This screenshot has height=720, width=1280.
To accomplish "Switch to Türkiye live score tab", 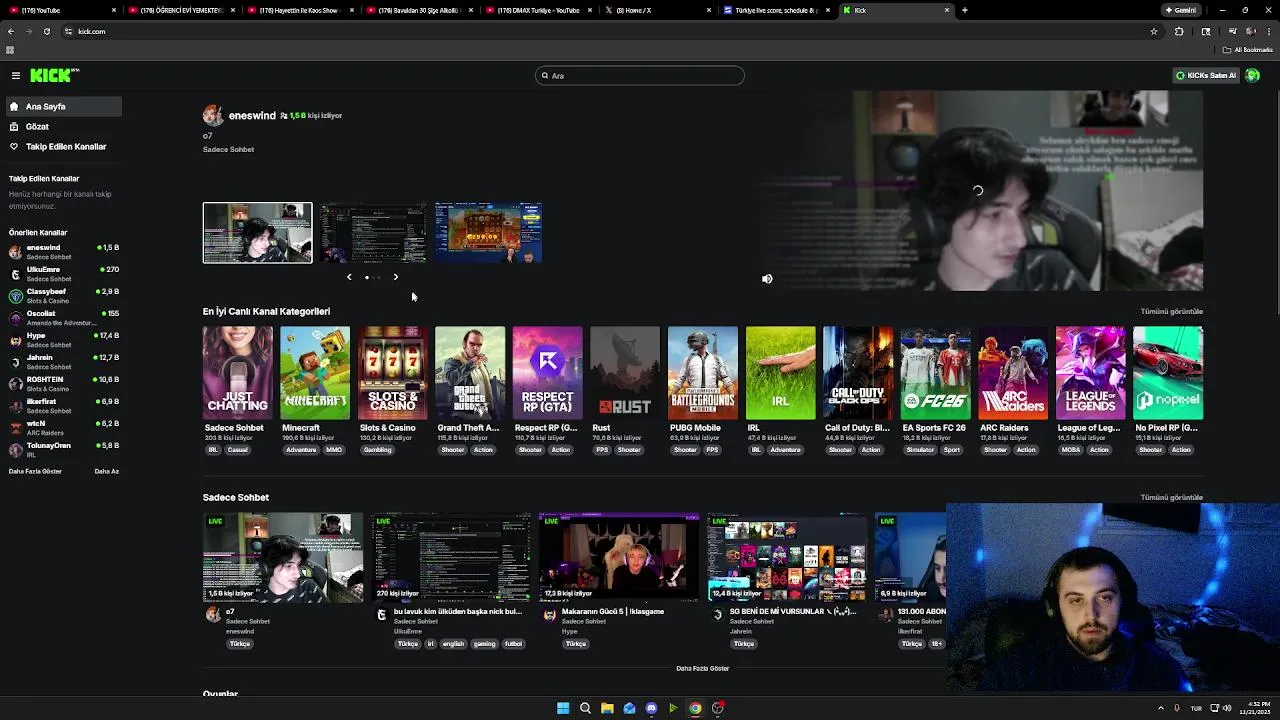I will [776, 10].
